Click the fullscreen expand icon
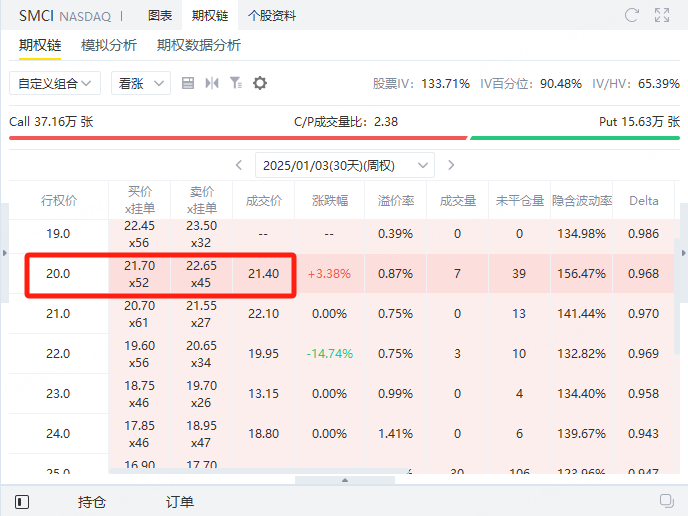Image resolution: width=688 pixels, height=516 pixels. (662, 15)
